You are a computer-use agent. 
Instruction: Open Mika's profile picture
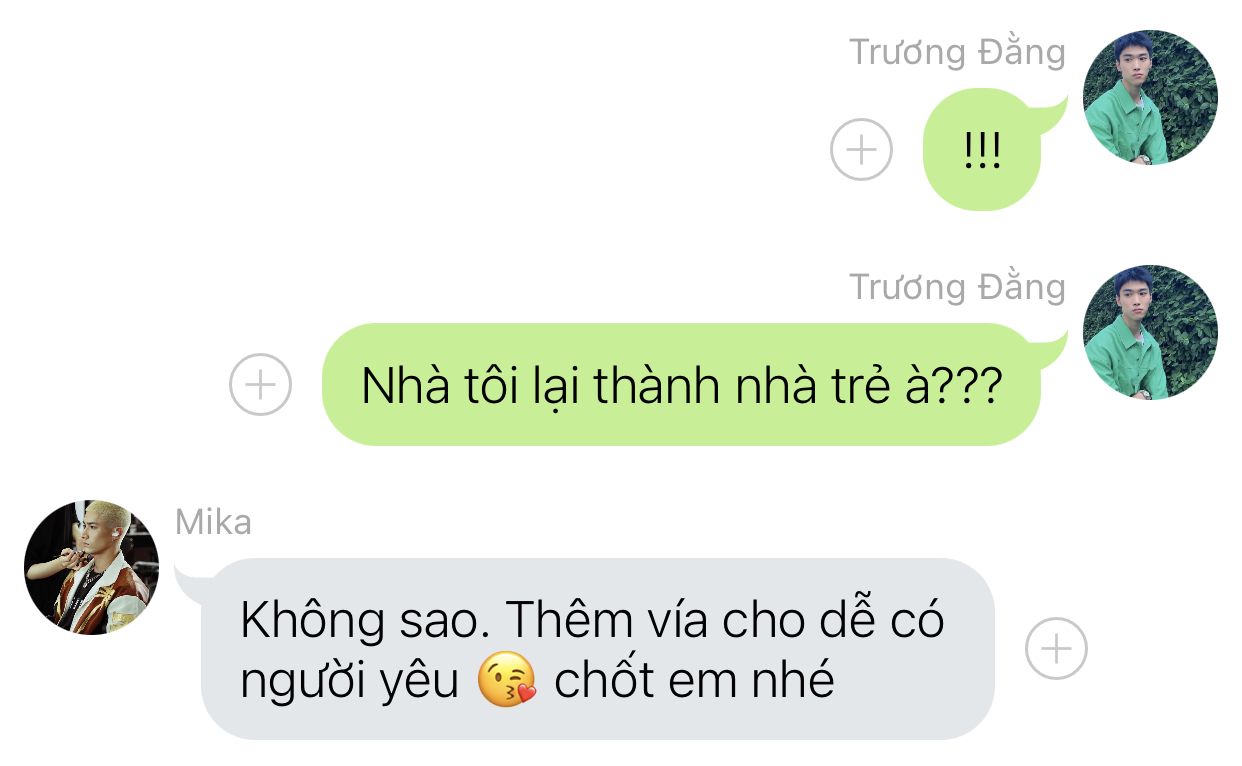(91, 567)
